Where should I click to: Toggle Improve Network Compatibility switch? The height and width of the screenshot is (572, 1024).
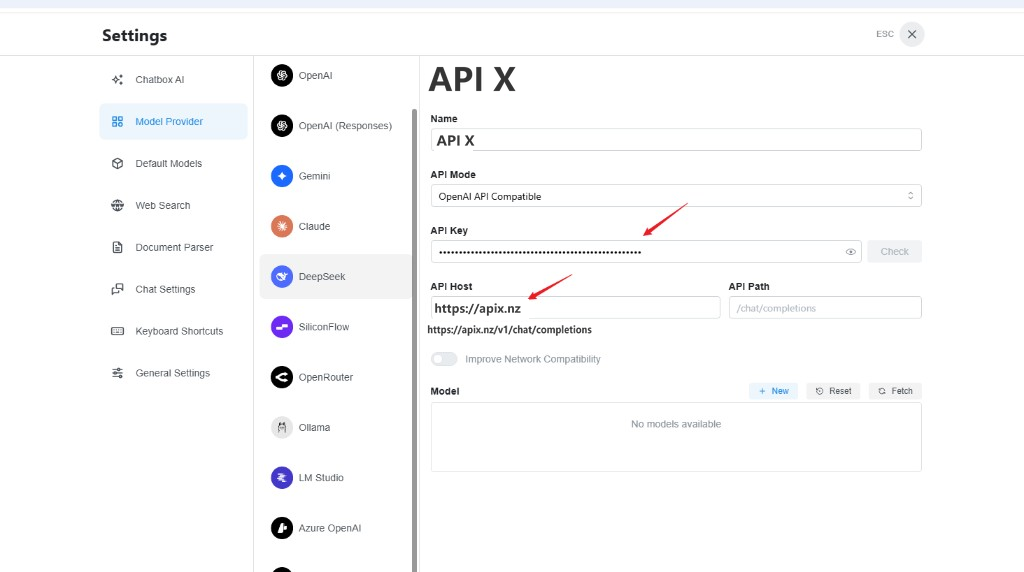click(x=444, y=359)
